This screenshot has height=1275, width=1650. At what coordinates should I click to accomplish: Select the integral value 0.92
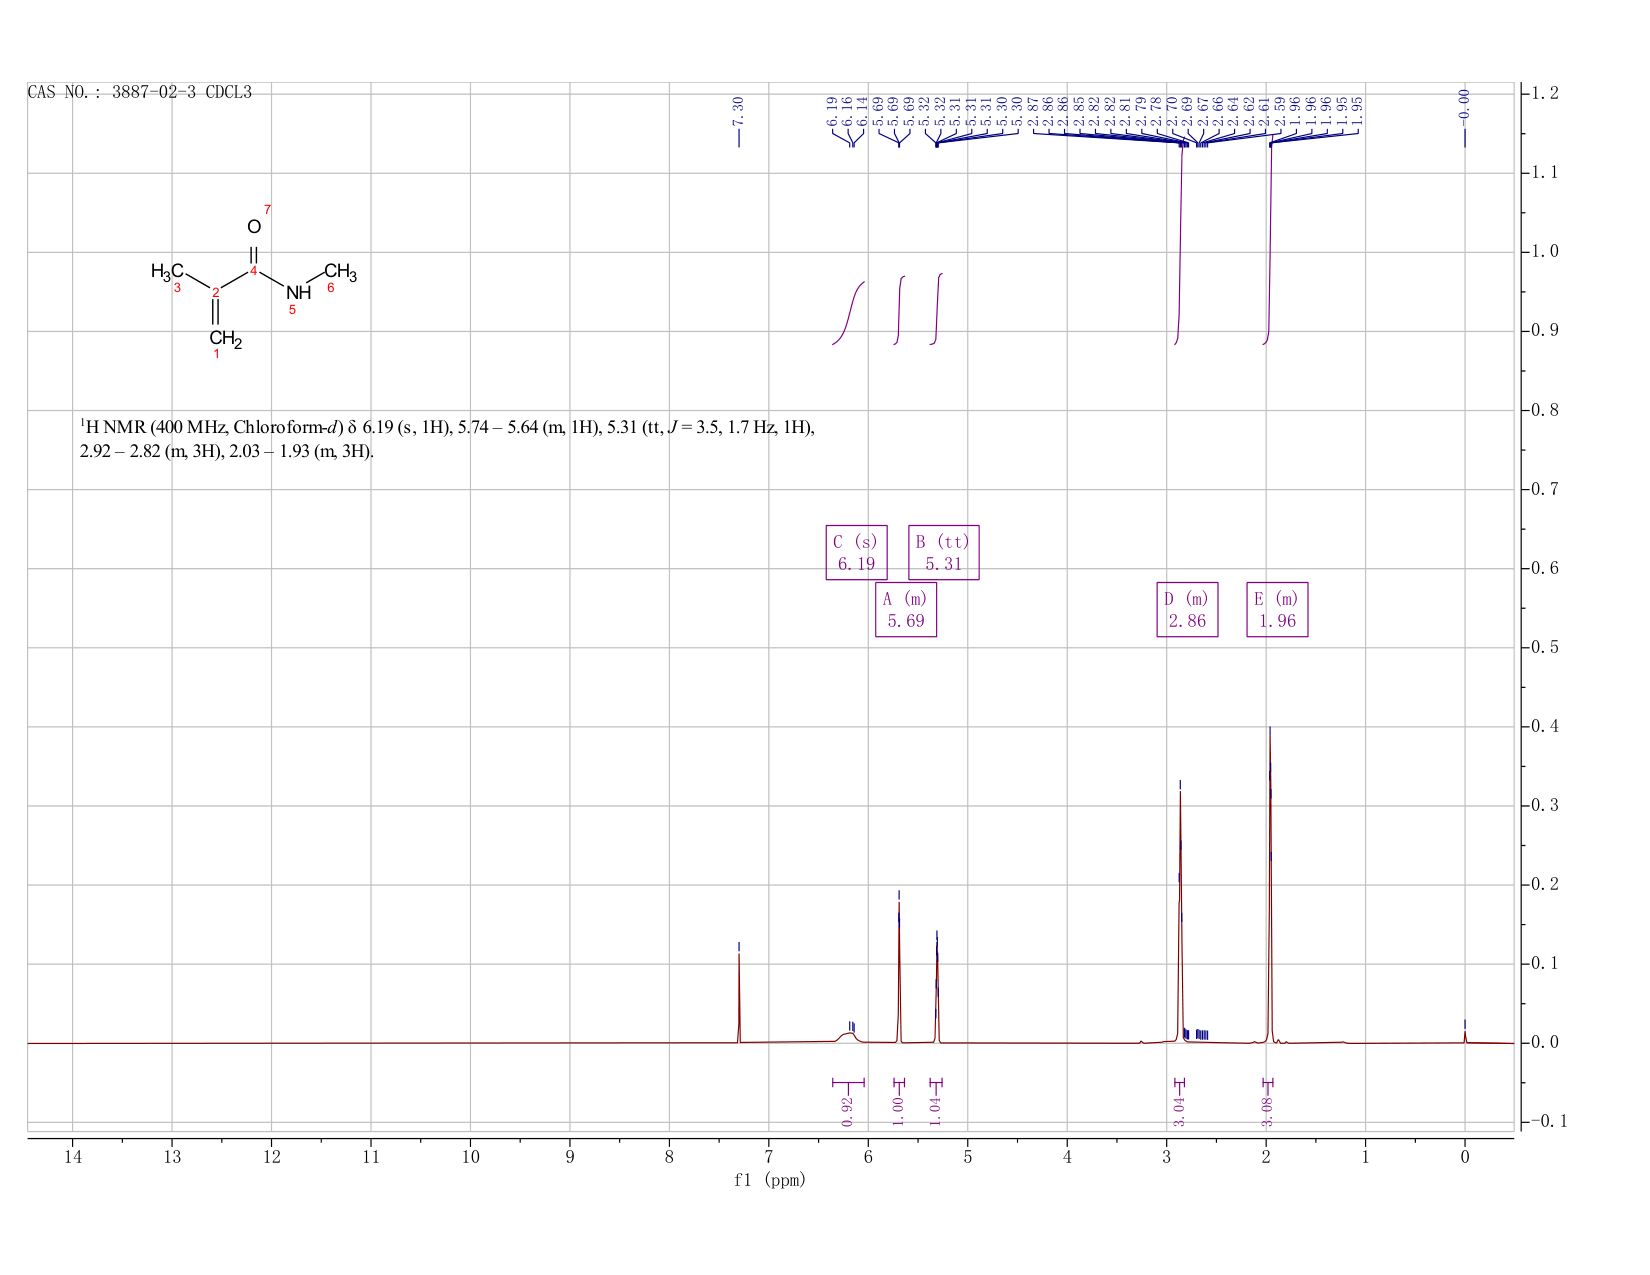(x=848, y=1111)
